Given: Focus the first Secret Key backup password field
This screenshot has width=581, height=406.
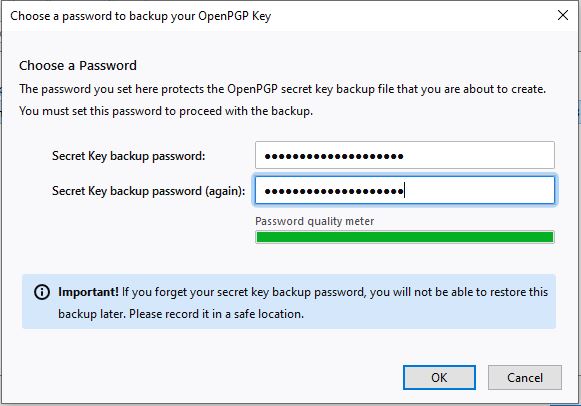Looking at the screenshot, I should [405, 155].
